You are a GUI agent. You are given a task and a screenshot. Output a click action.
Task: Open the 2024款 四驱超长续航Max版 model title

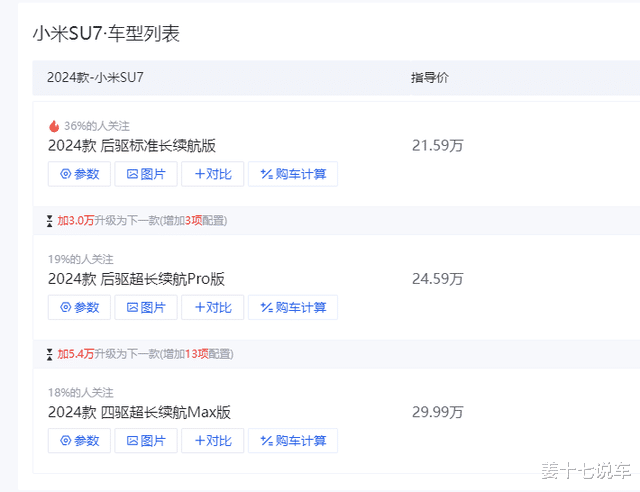pos(139,412)
